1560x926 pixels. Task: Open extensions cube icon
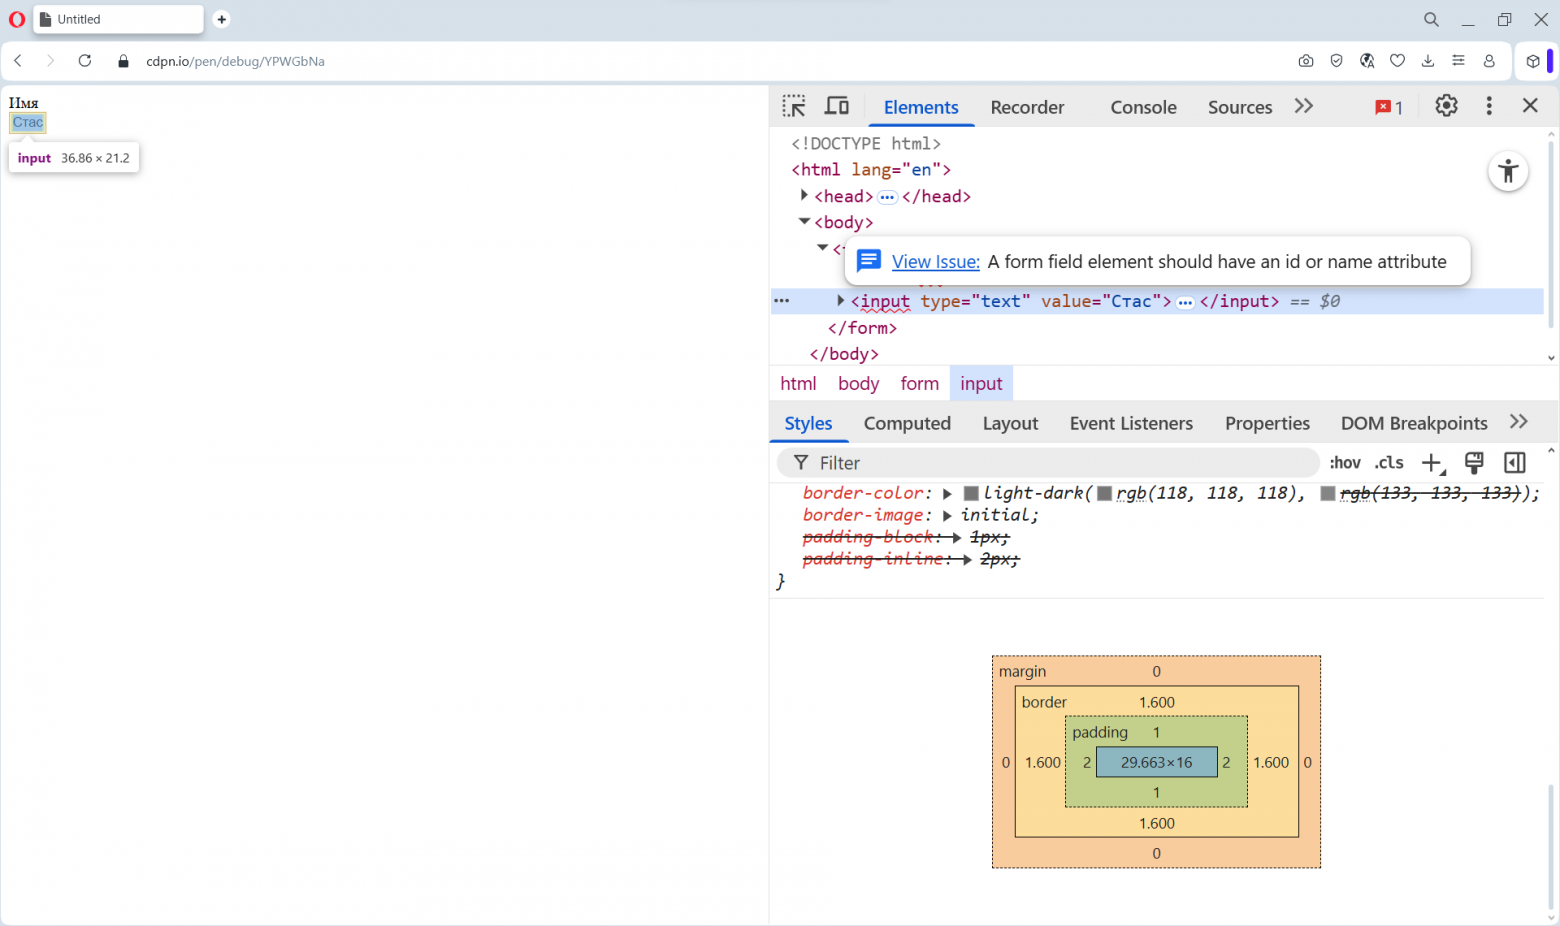tap(1533, 61)
